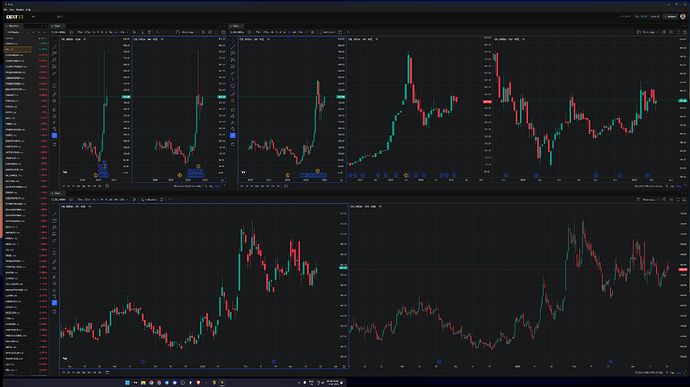Click compare/add symbol plus icon in bottom chart toolbar
Screen dimensions: 690x387
point(71,199)
